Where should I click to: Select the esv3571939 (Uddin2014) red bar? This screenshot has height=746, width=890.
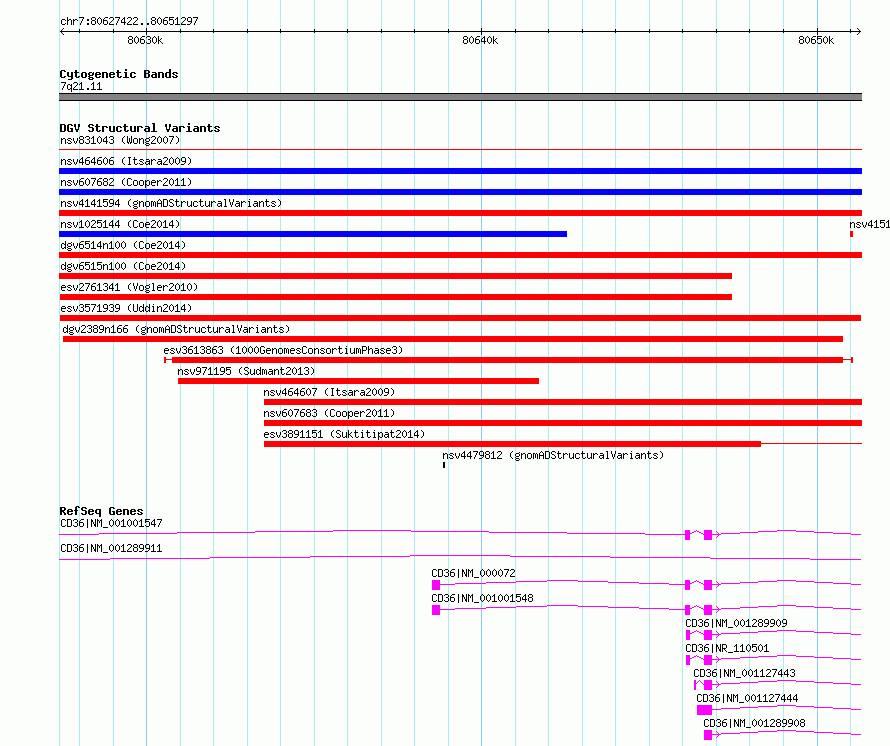point(460,318)
